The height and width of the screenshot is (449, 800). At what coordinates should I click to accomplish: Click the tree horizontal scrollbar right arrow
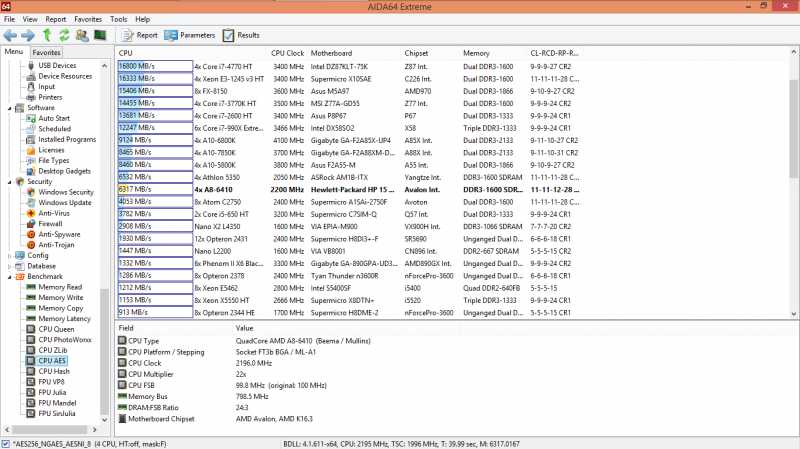pos(94,430)
